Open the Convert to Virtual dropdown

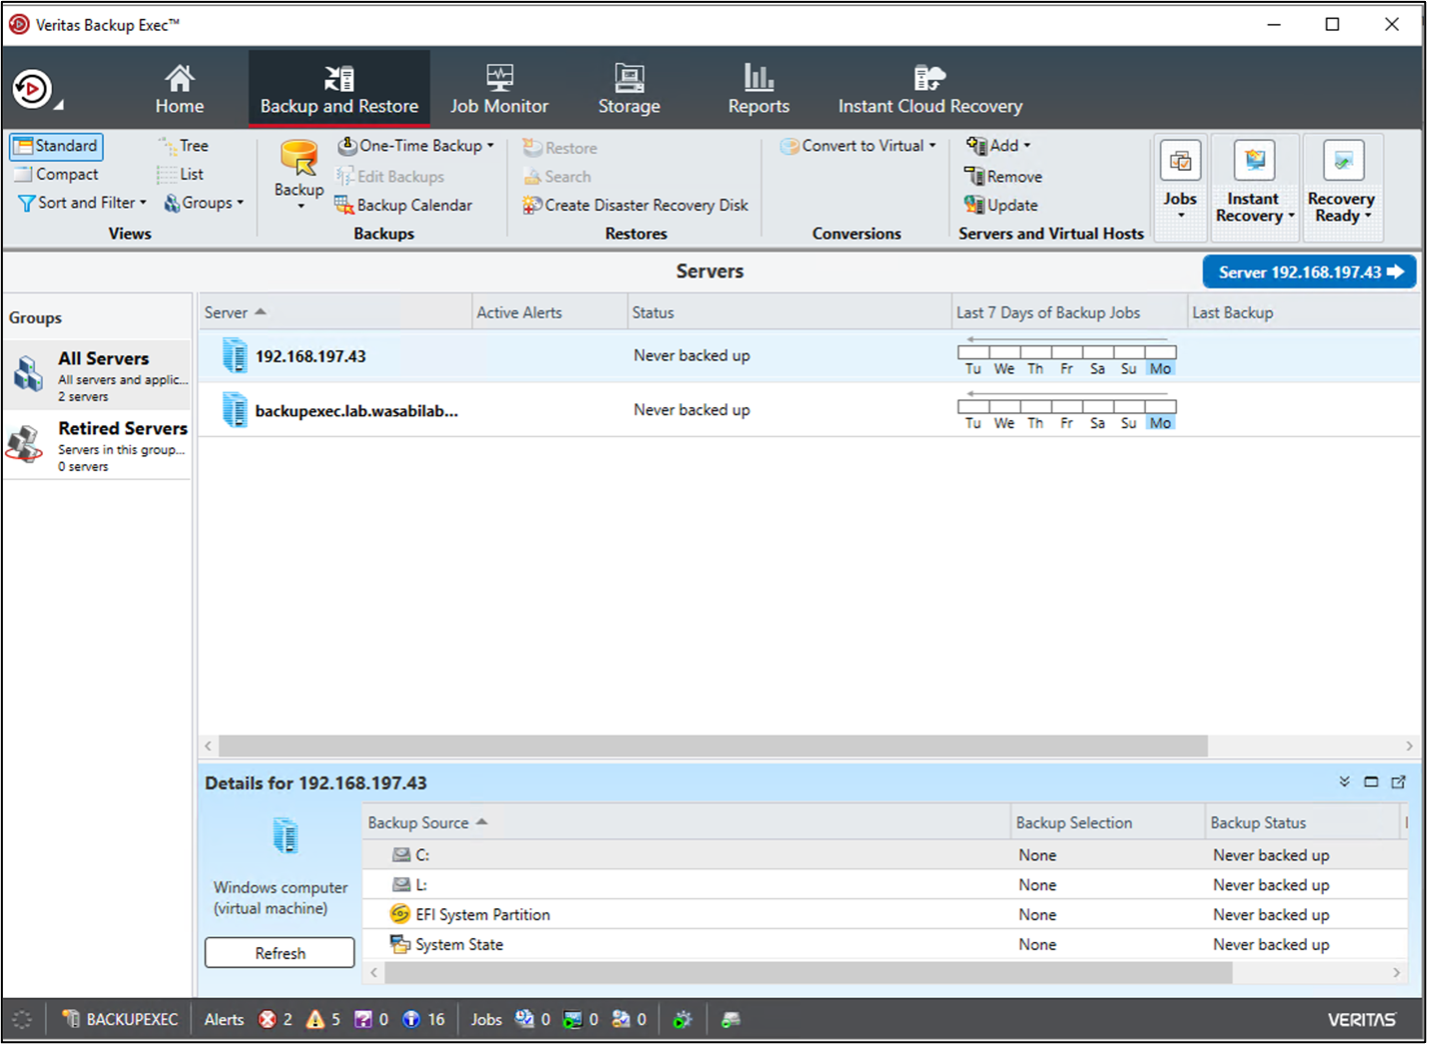858,146
